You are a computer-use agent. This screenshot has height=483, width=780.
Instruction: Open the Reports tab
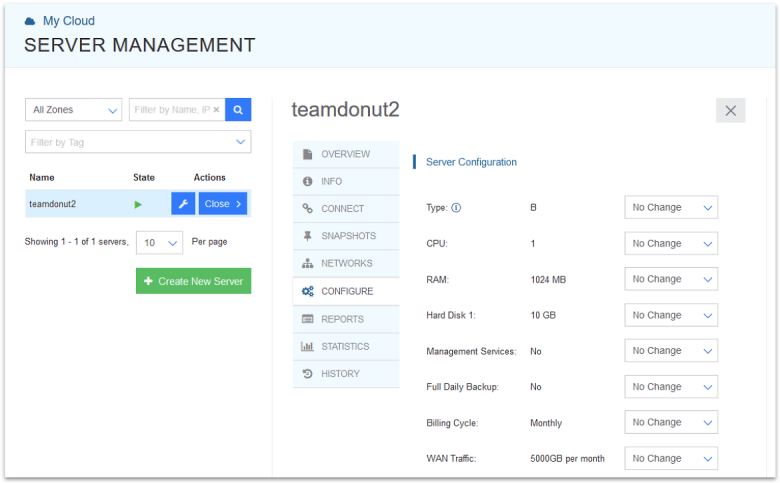[346, 319]
